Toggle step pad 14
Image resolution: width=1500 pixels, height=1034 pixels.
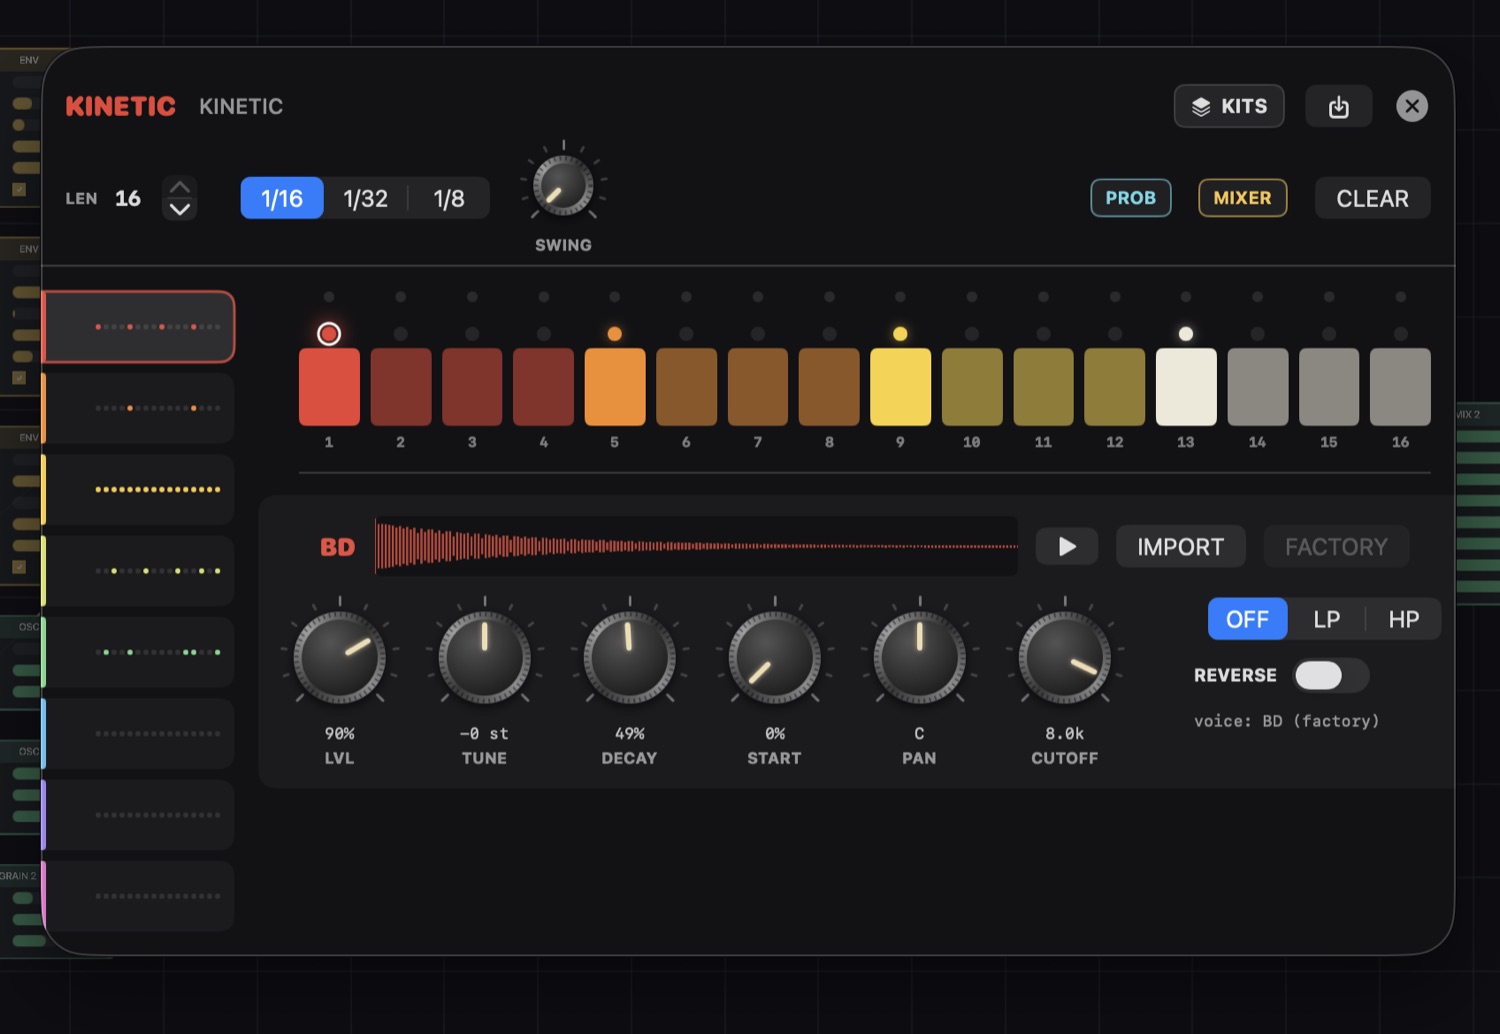pyautogui.click(x=1258, y=387)
